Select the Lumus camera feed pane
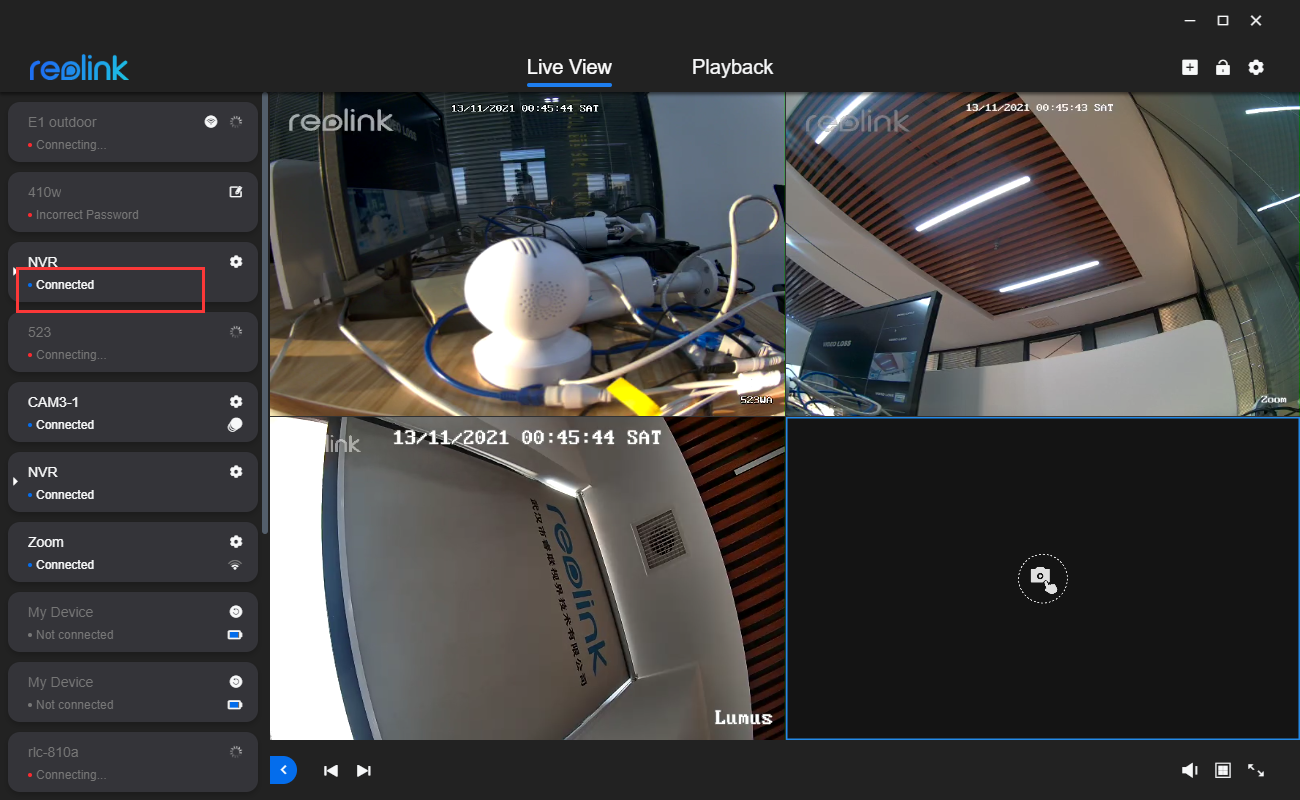1300x800 pixels. (x=527, y=578)
